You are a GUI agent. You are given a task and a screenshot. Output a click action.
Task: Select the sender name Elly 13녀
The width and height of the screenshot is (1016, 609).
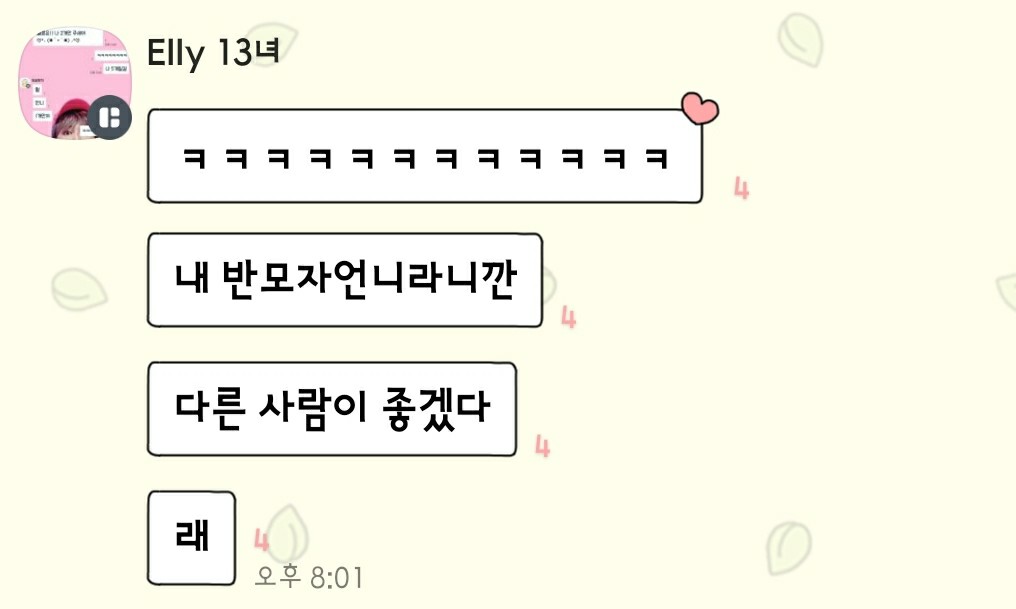click(x=213, y=52)
